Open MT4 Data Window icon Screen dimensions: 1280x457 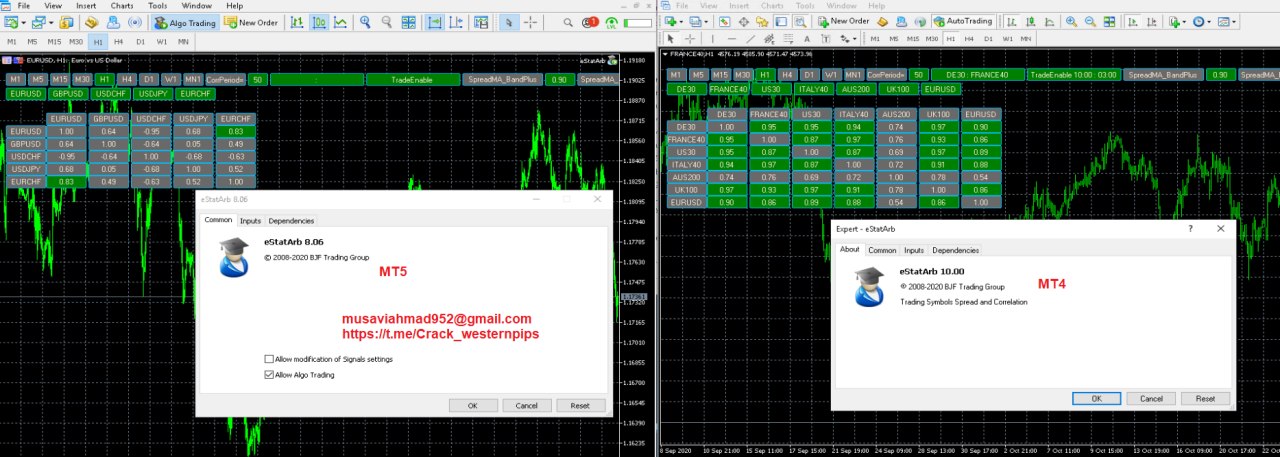point(743,21)
